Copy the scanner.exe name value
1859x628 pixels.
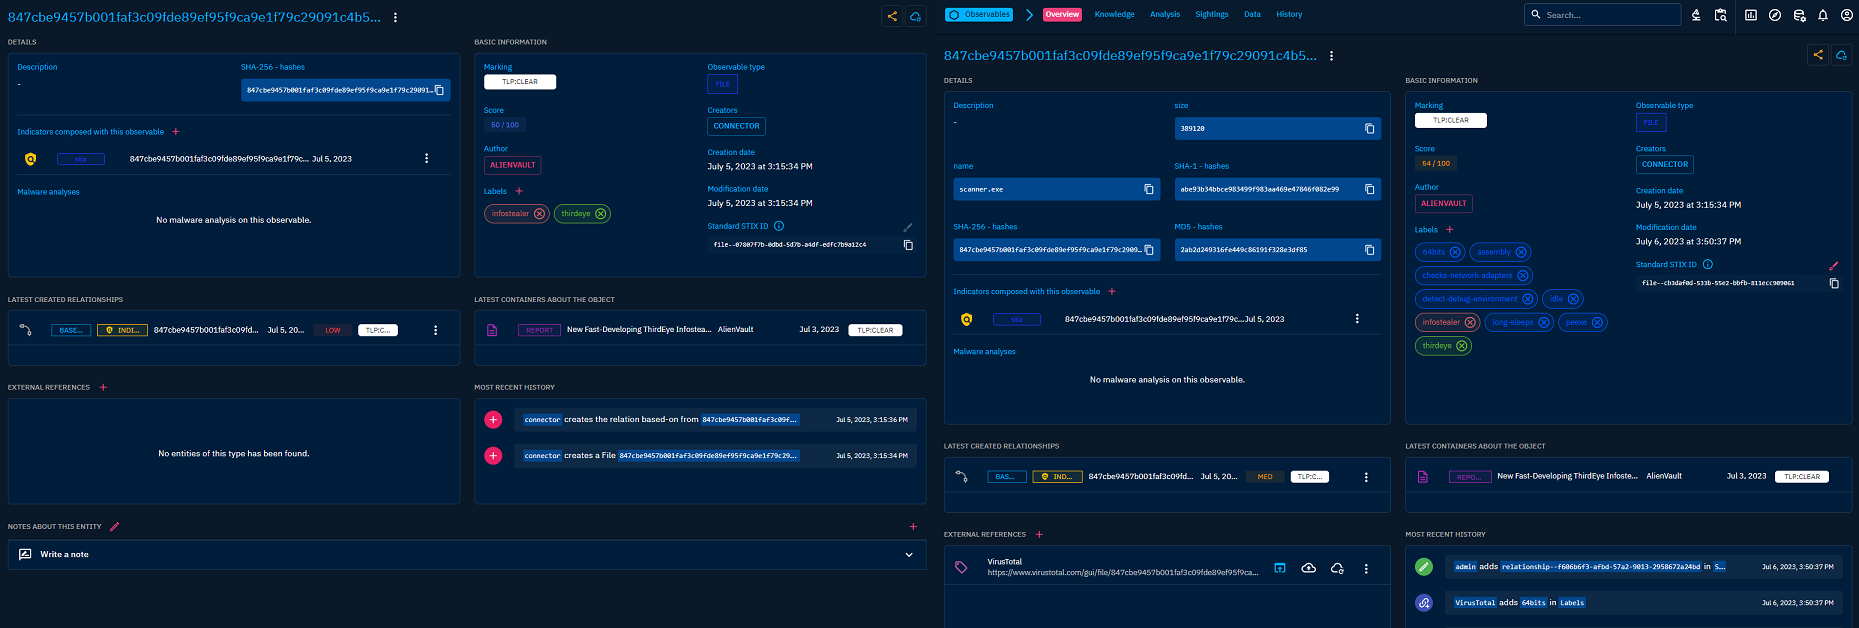pyautogui.click(x=1149, y=189)
